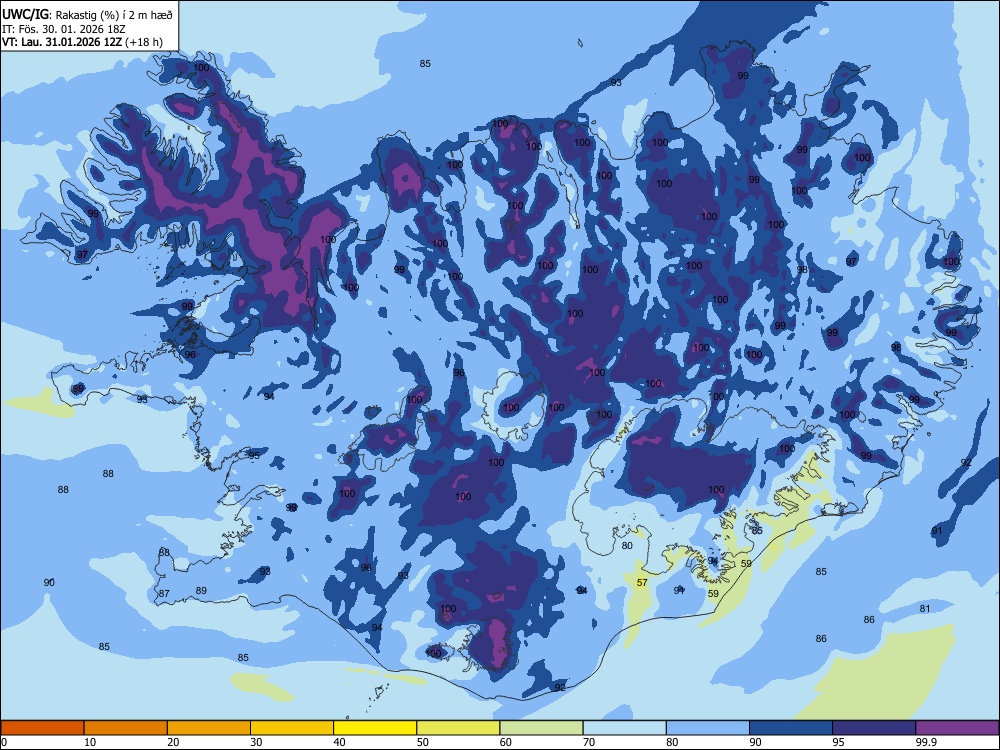
Task: Click the title 'UWC/IG: Rakastig (%) í 2 m hæð'
Action: point(87,14)
